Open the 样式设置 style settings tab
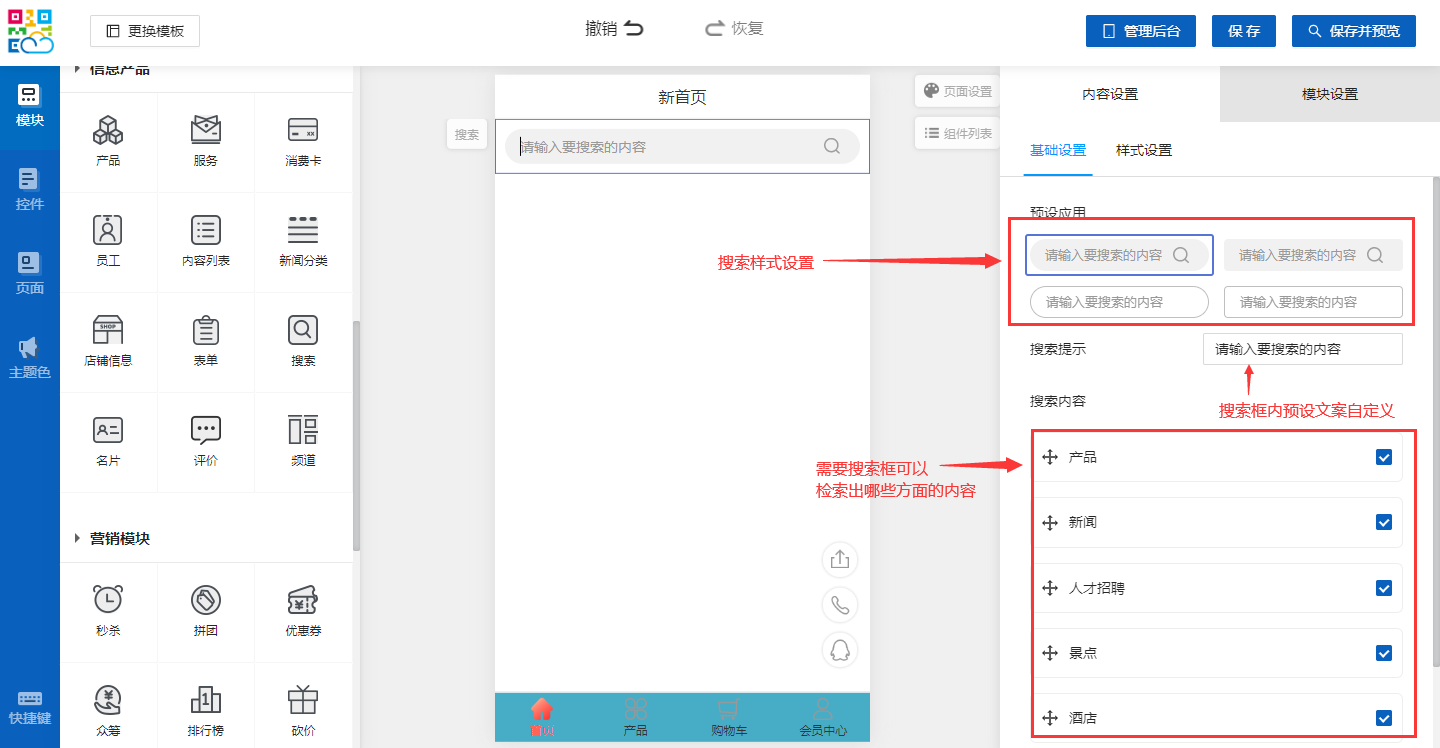 (x=1143, y=150)
